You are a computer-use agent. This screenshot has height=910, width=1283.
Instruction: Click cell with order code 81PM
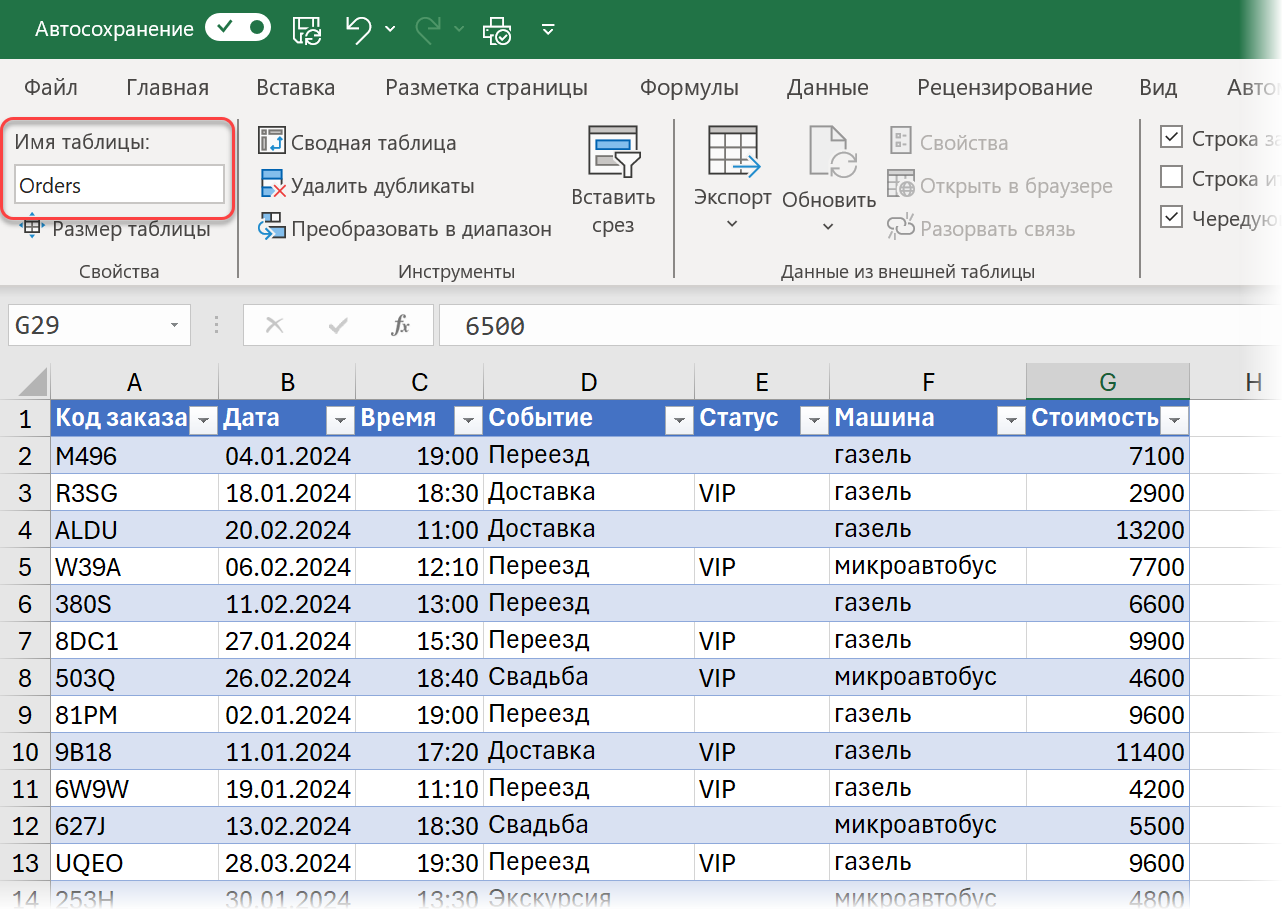pyautogui.click(x=134, y=715)
